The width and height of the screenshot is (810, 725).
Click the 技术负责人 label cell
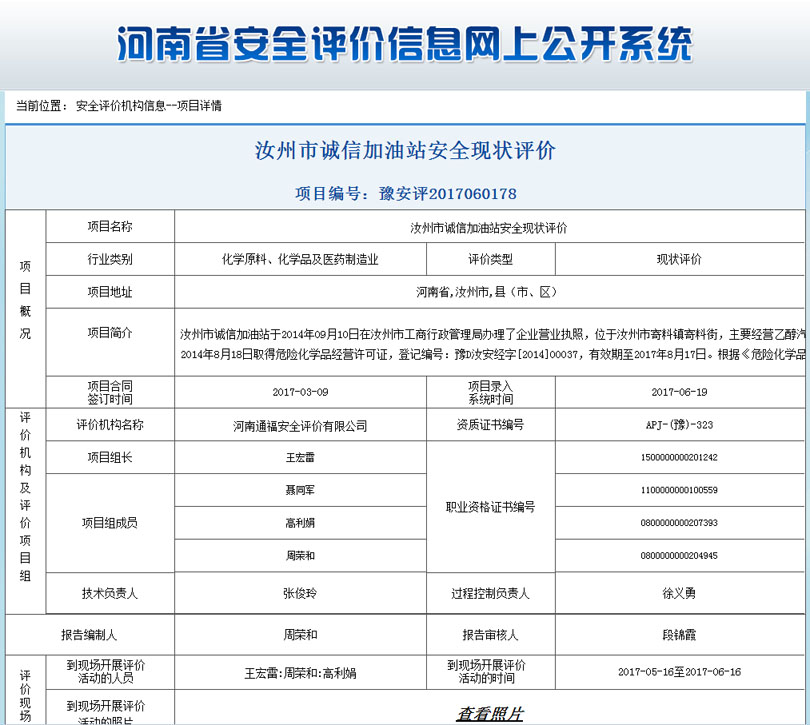tap(110, 593)
